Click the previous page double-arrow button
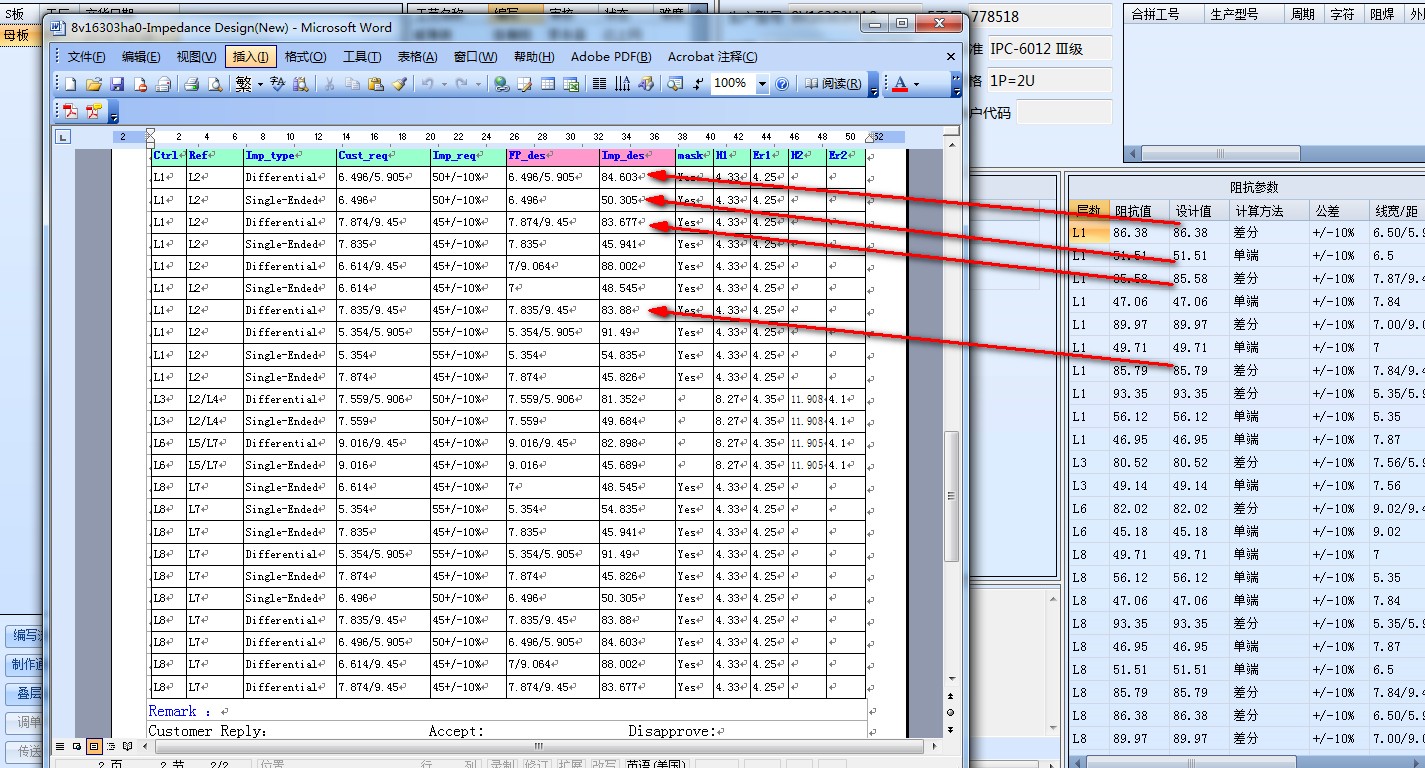This screenshot has height=768, width=1425. pos(950,698)
